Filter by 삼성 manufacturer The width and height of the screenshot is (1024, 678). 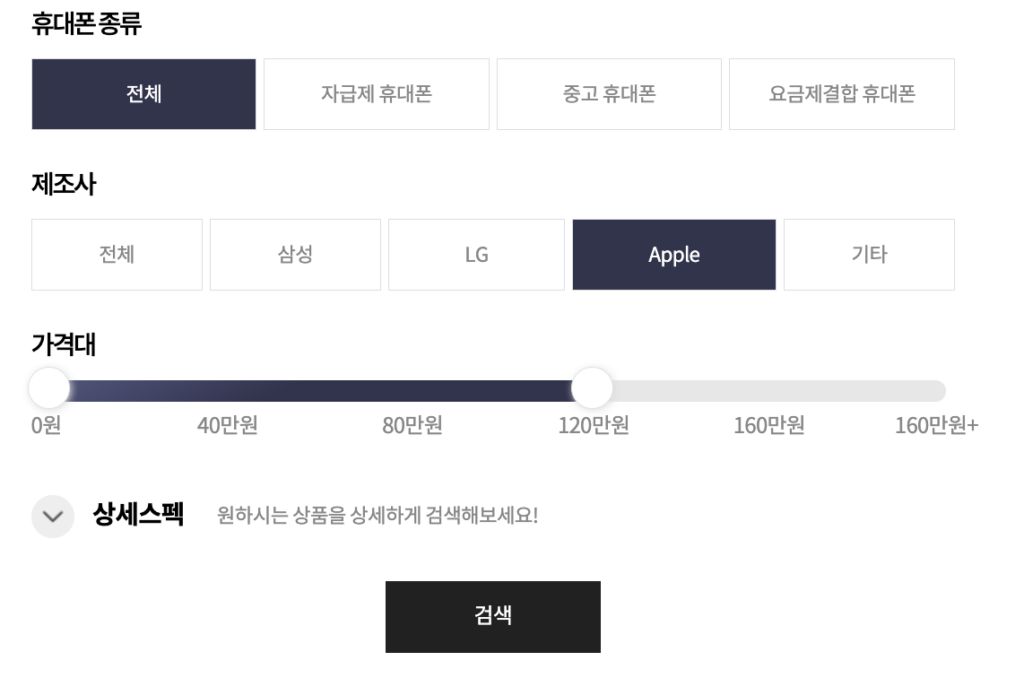point(295,255)
